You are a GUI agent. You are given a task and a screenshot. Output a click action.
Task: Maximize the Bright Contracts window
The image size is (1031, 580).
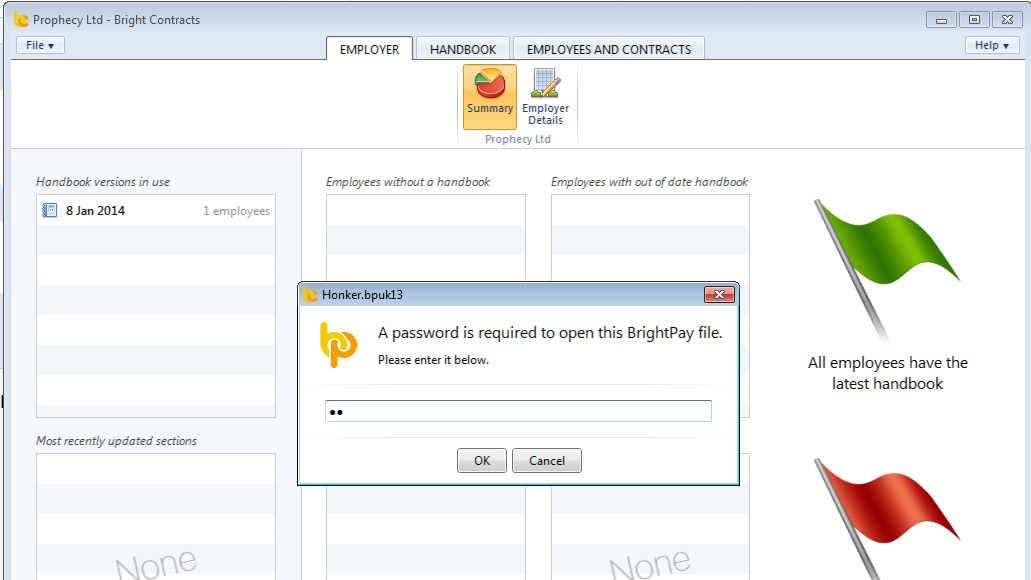974,20
